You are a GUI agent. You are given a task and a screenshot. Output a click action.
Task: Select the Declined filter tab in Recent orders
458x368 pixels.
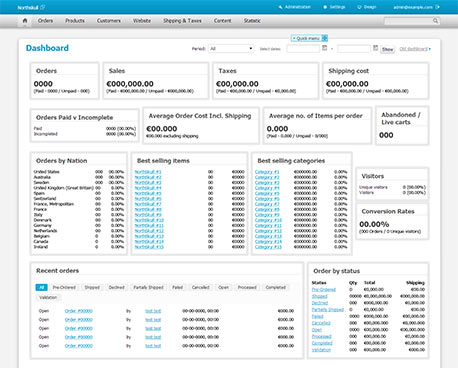pyautogui.click(x=116, y=287)
